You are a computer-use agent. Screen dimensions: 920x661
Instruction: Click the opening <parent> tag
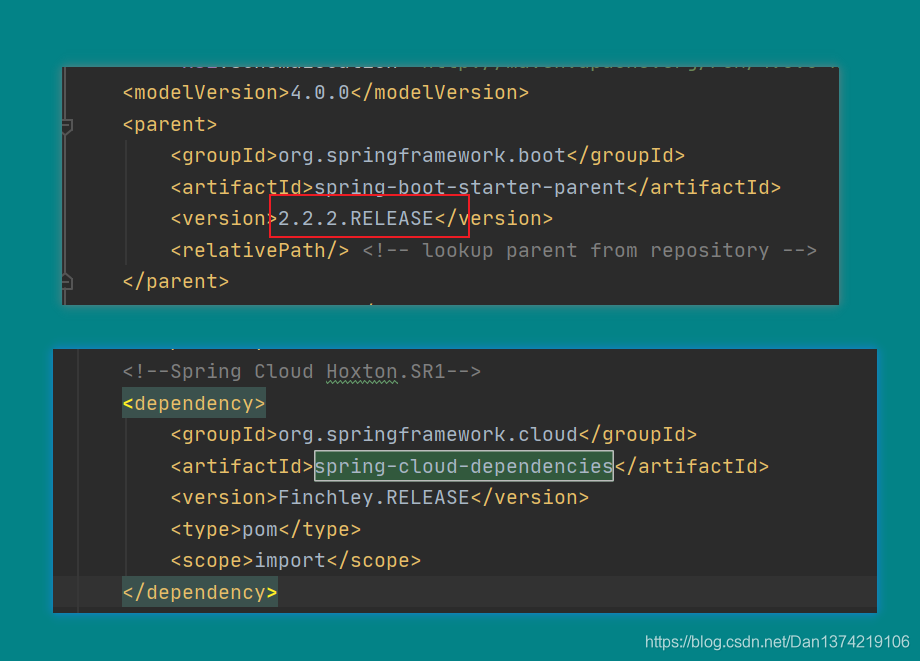(170, 124)
